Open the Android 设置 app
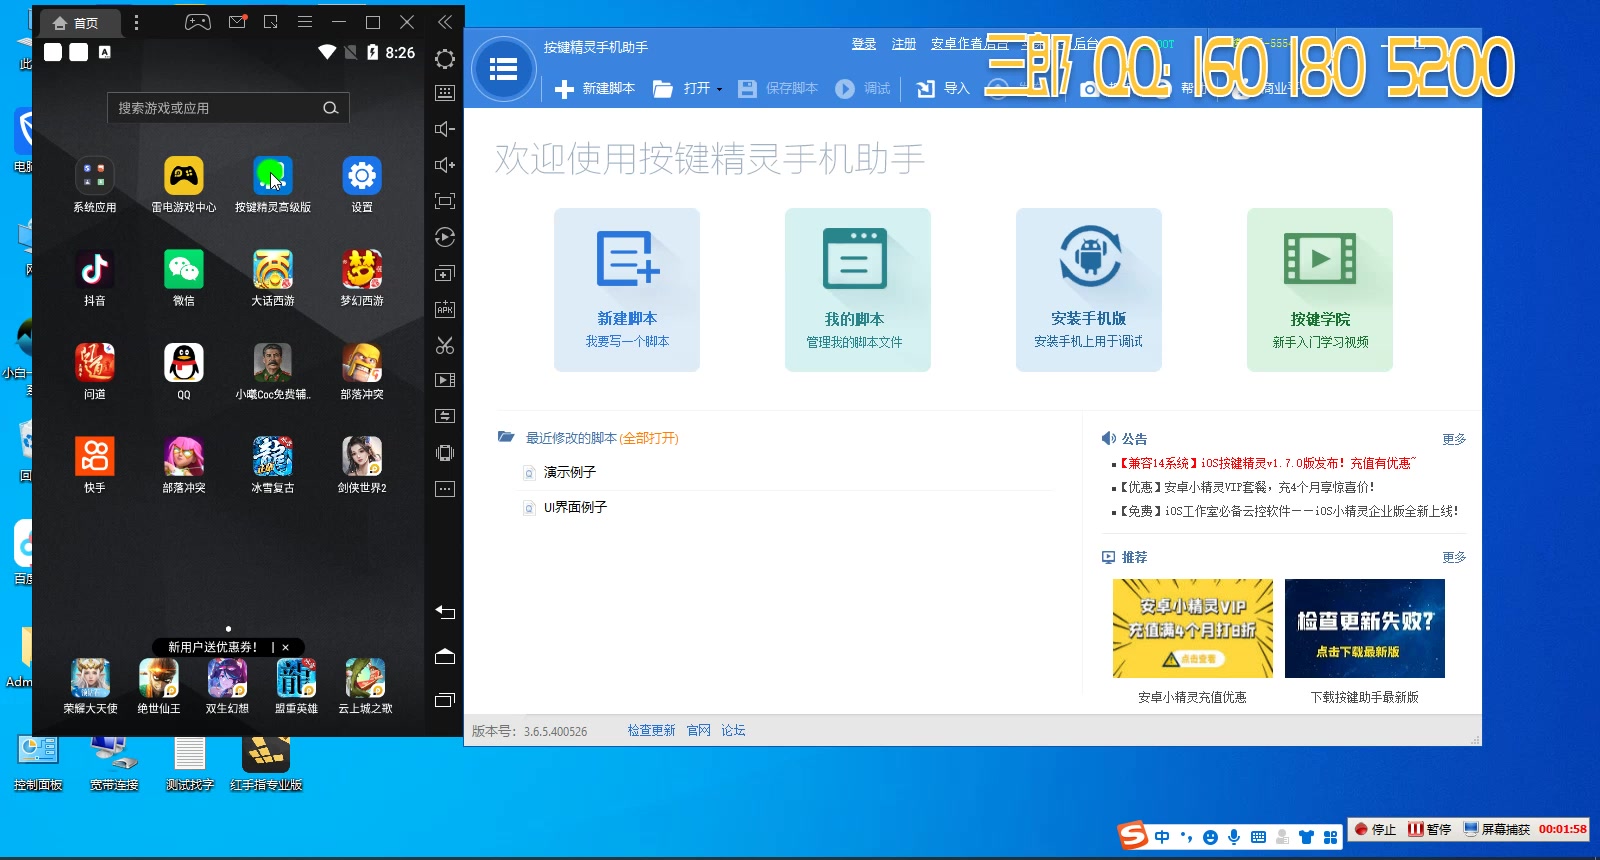The image size is (1600, 860). coord(362,185)
